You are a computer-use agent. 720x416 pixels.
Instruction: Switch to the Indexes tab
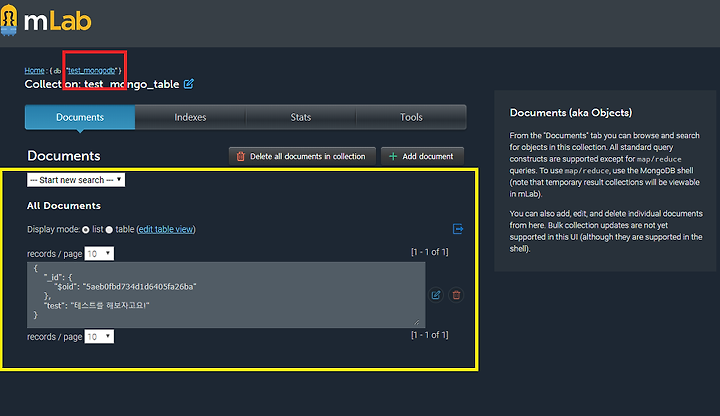[x=190, y=117]
